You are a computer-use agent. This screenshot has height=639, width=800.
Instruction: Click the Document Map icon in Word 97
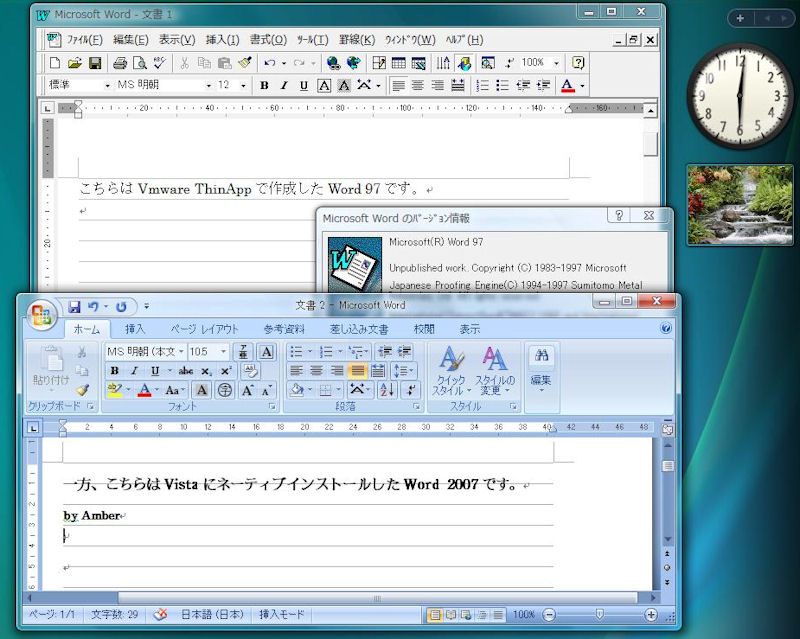(x=488, y=63)
